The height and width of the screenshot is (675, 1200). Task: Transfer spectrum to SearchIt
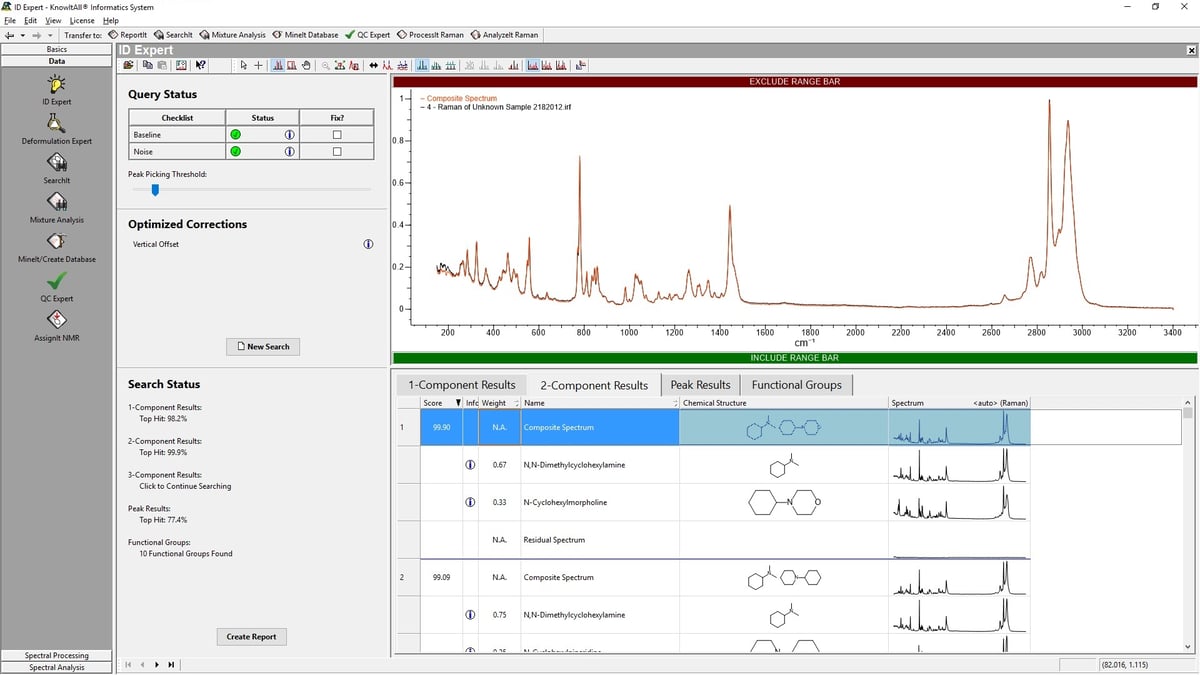coord(174,34)
